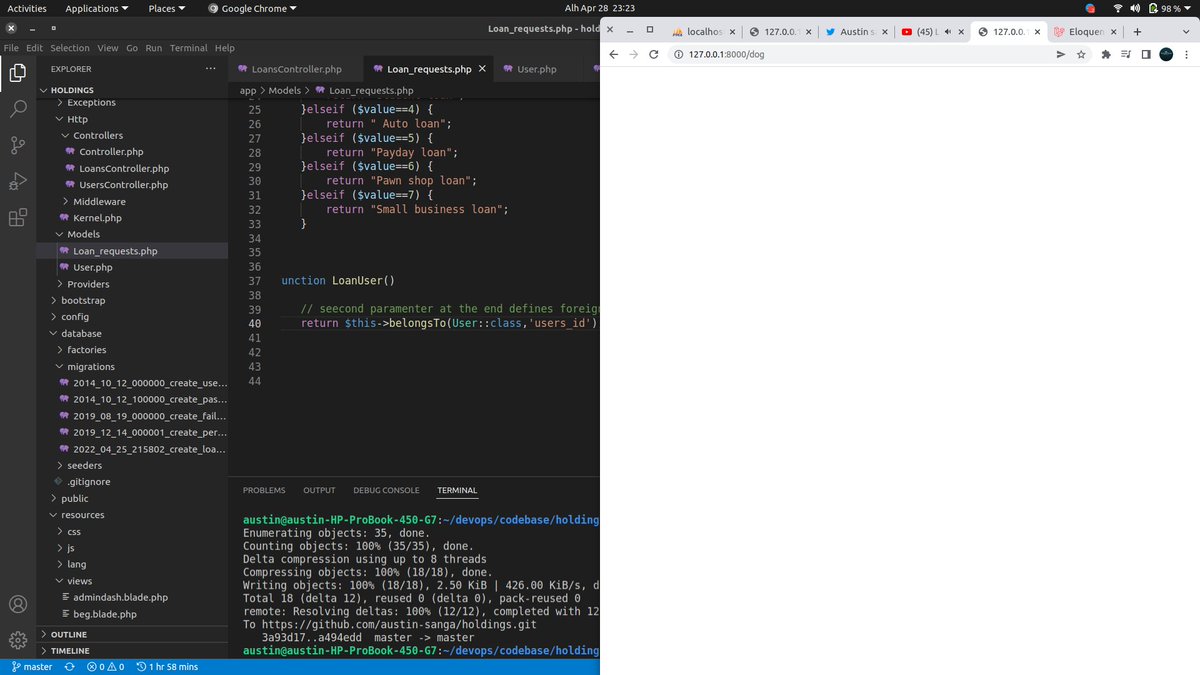Viewport: 1200px width, 675px height.
Task: Open the Extensions view in the activity bar
Action: [18, 218]
